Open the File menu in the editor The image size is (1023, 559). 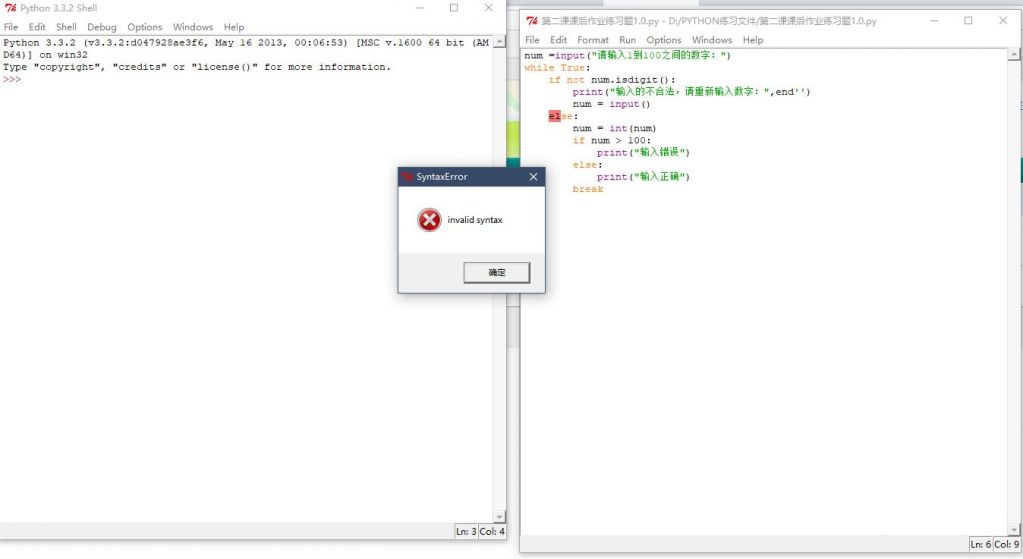tap(532, 40)
